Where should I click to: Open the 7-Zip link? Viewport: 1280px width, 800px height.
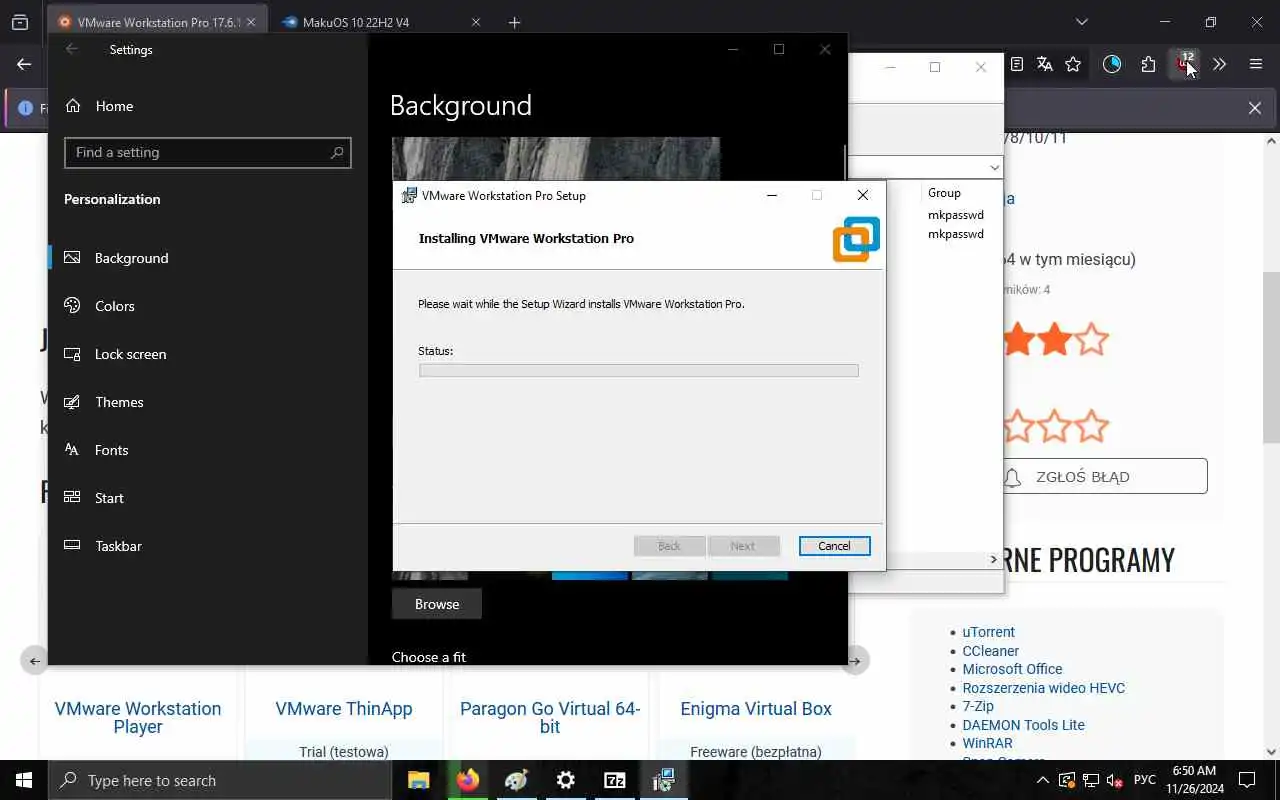(x=978, y=706)
